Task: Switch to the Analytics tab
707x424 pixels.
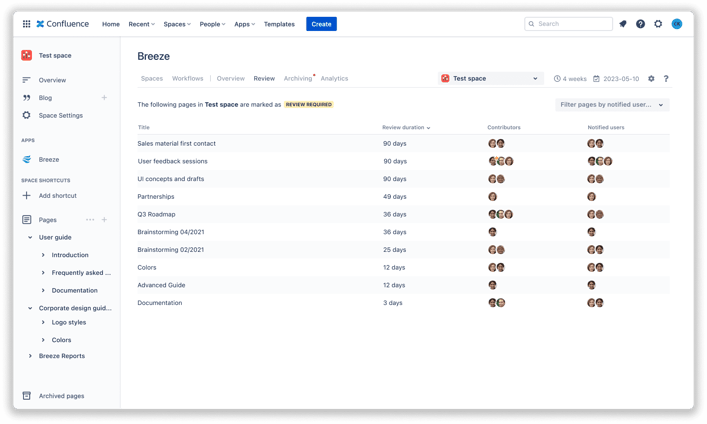Action: [334, 78]
